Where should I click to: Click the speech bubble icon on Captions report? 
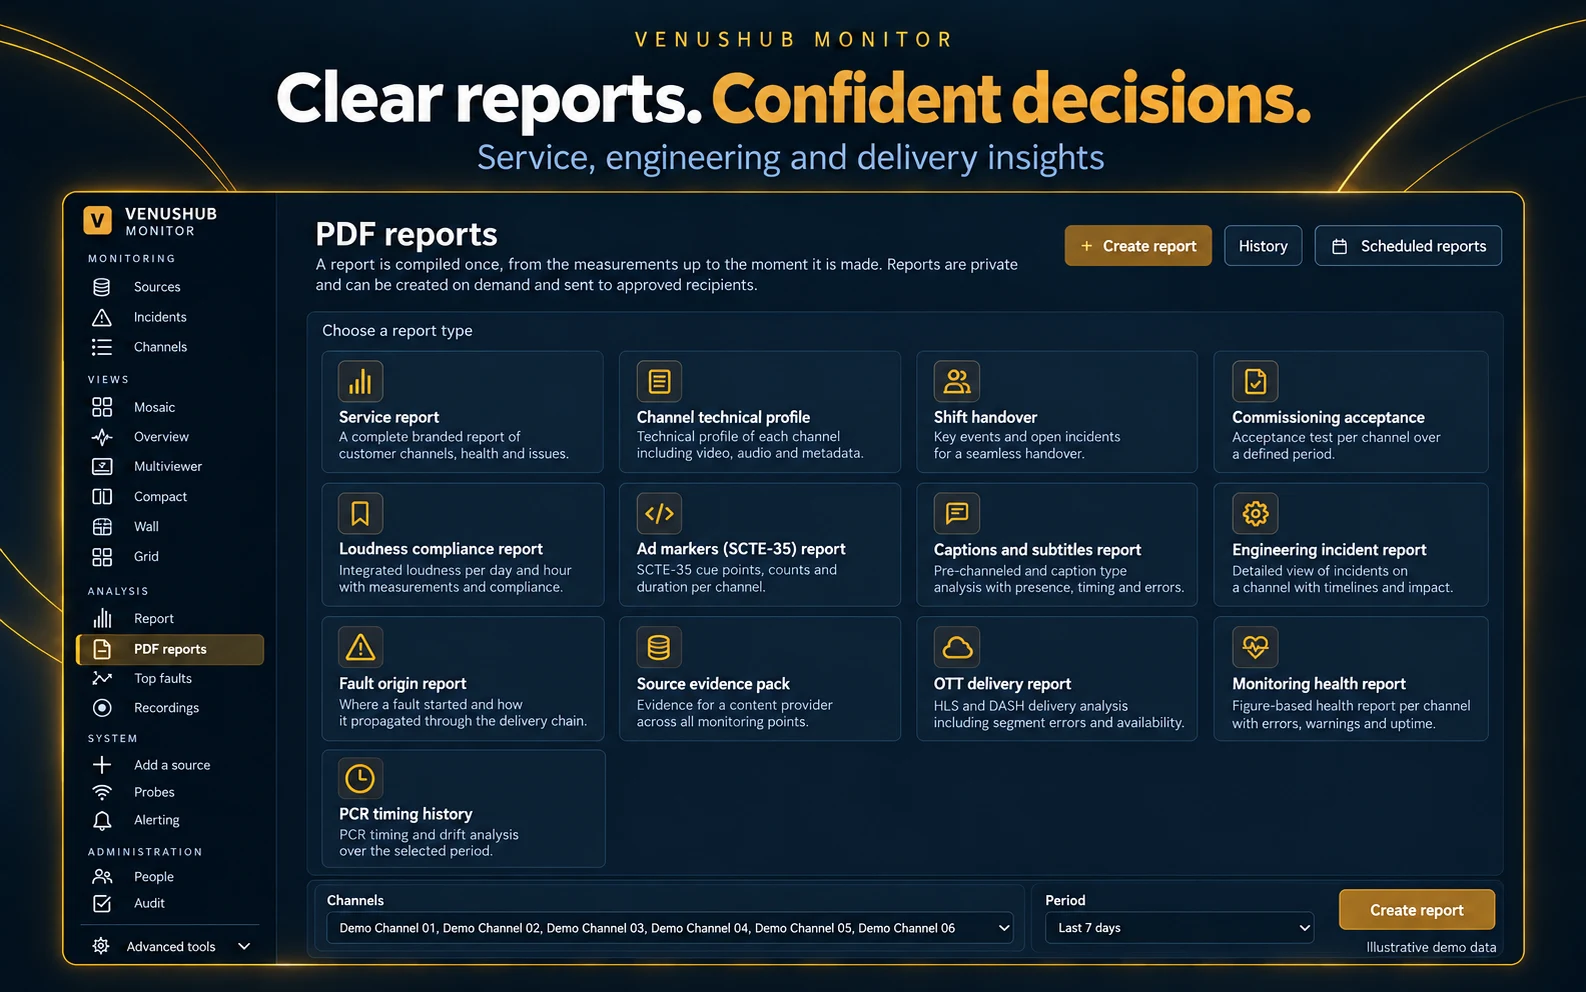click(957, 513)
